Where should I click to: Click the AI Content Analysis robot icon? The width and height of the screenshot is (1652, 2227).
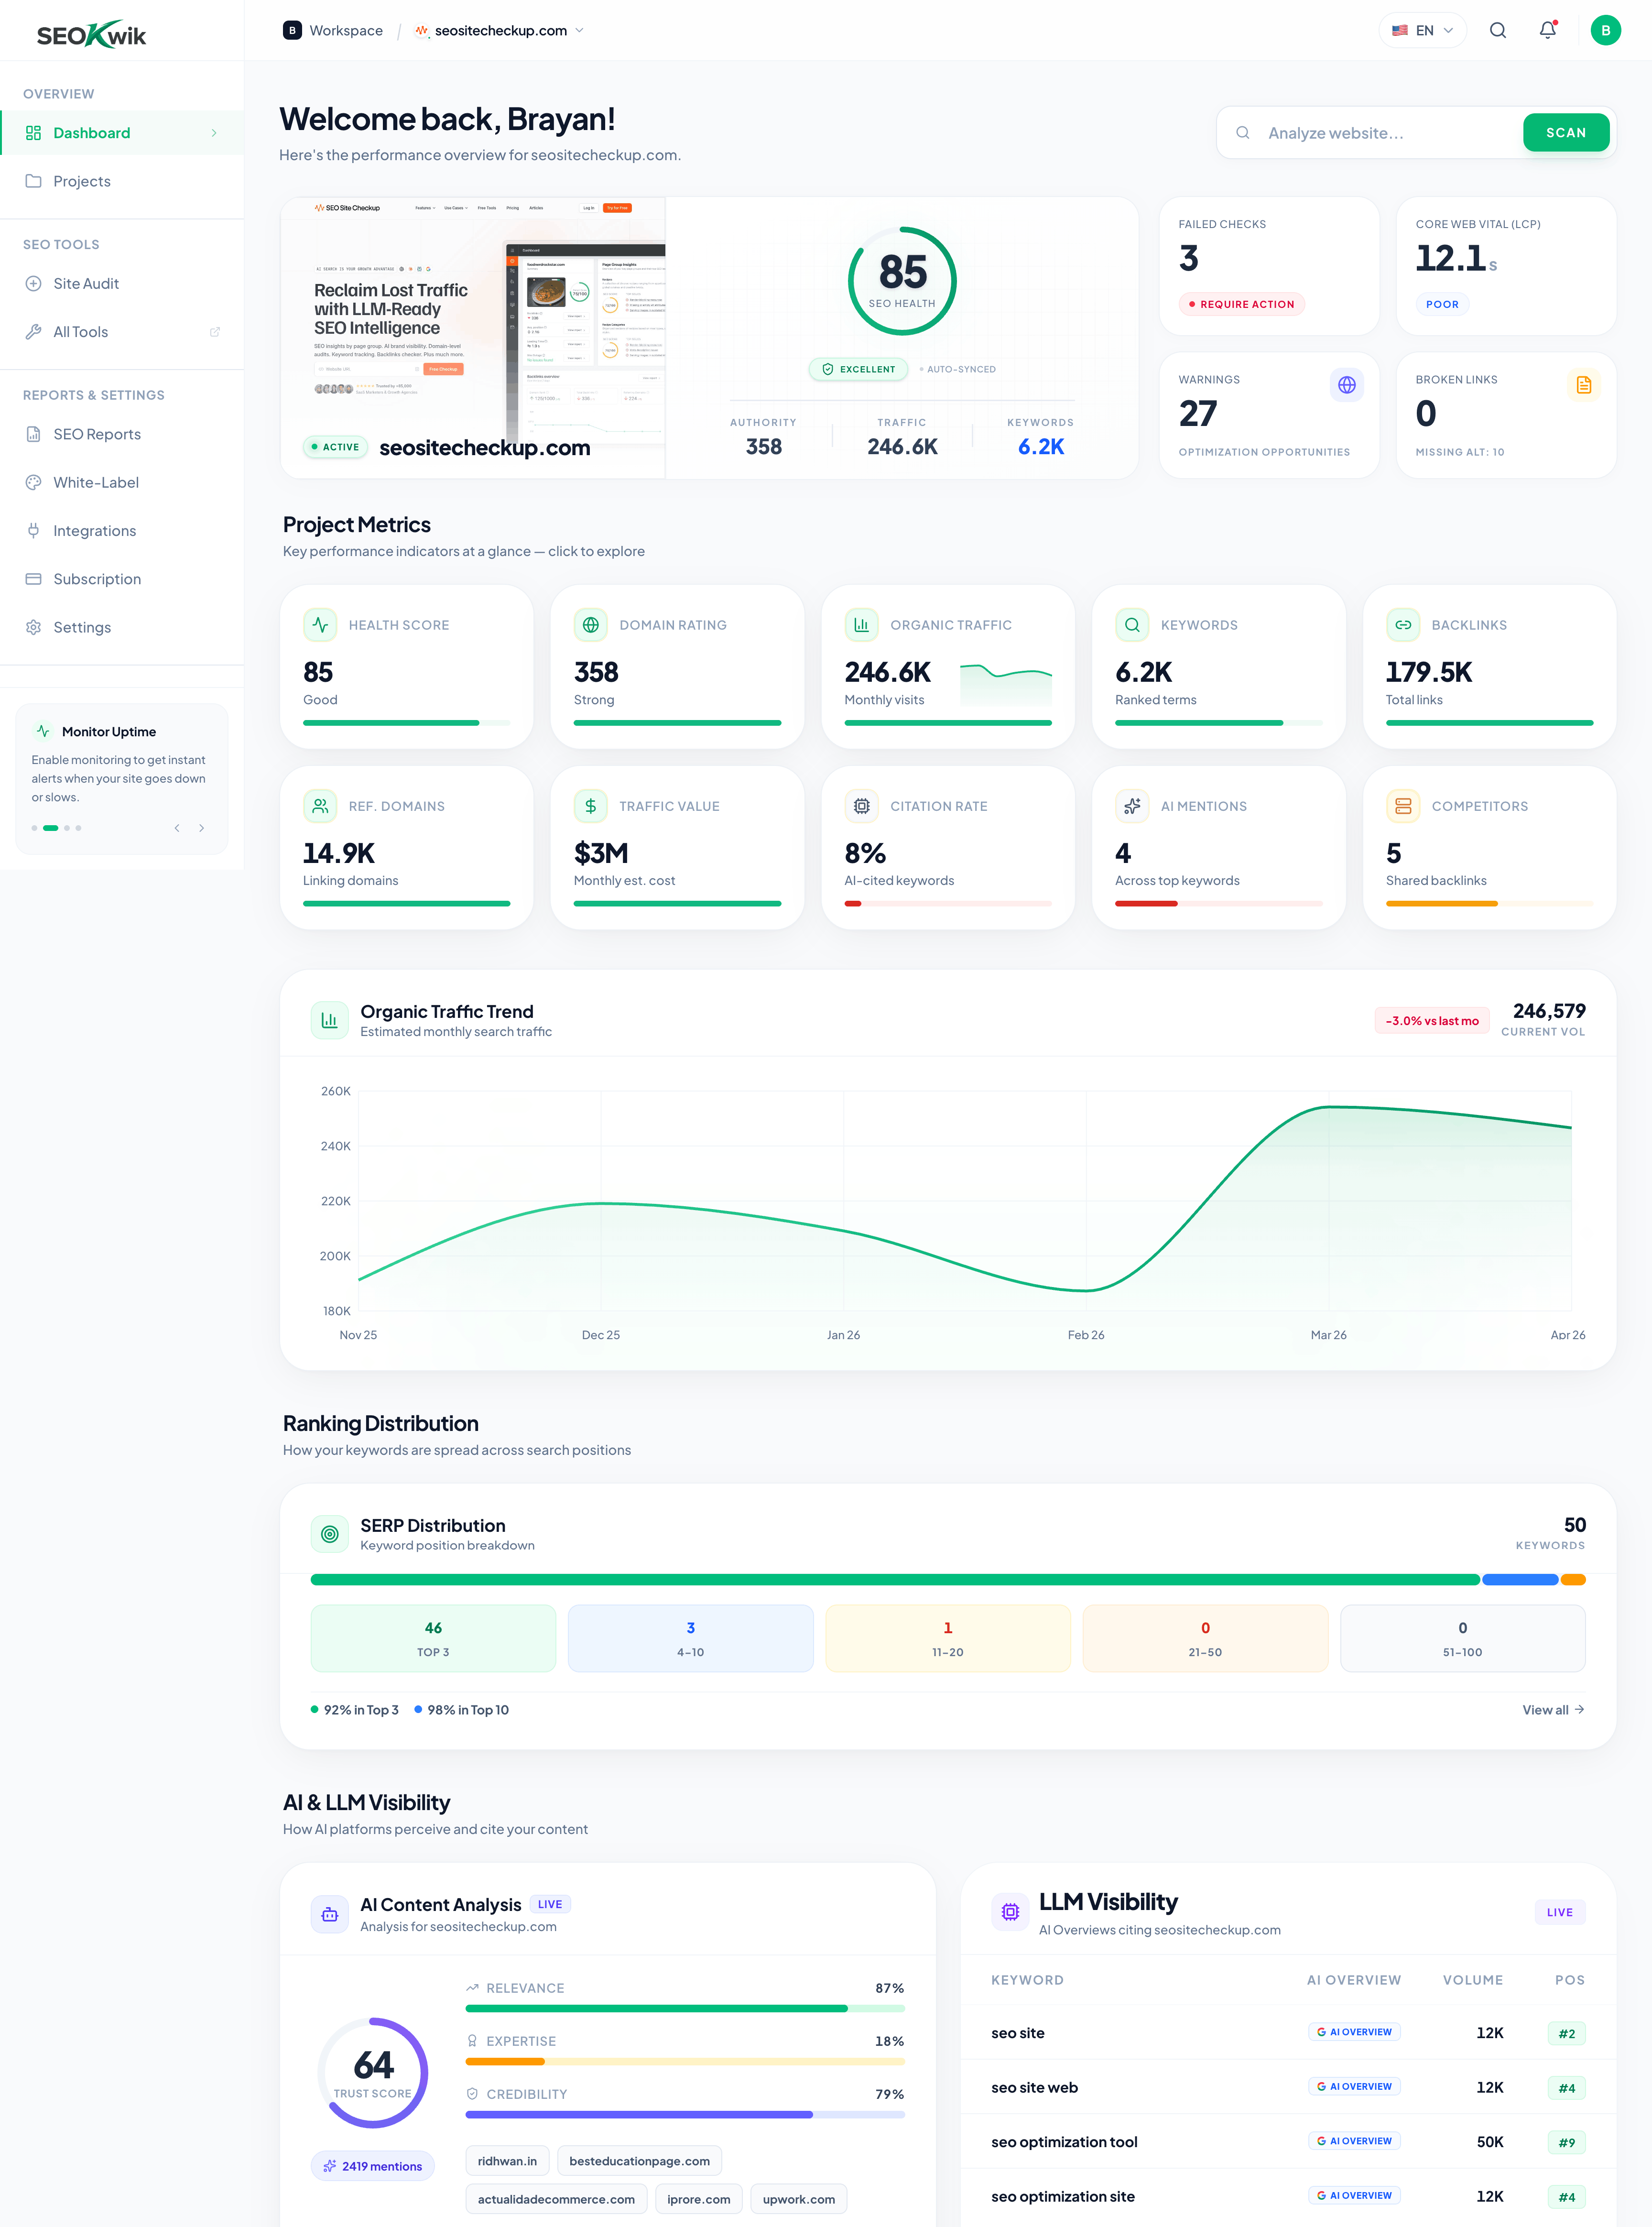(330, 1914)
